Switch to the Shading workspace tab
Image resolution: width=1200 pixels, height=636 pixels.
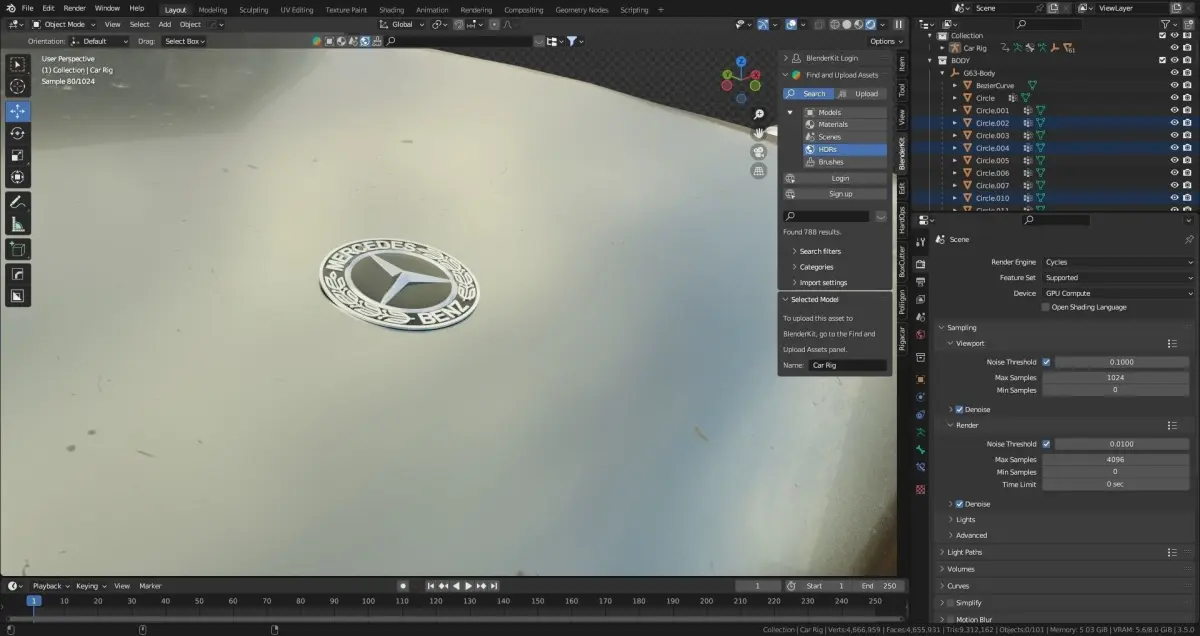click(x=391, y=9)
